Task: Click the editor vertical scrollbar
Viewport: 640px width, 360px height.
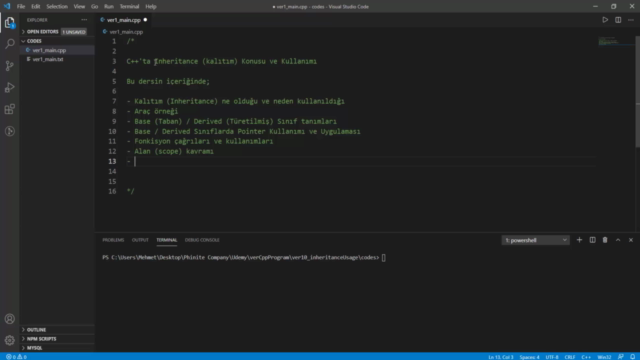Action: [638, 92]
